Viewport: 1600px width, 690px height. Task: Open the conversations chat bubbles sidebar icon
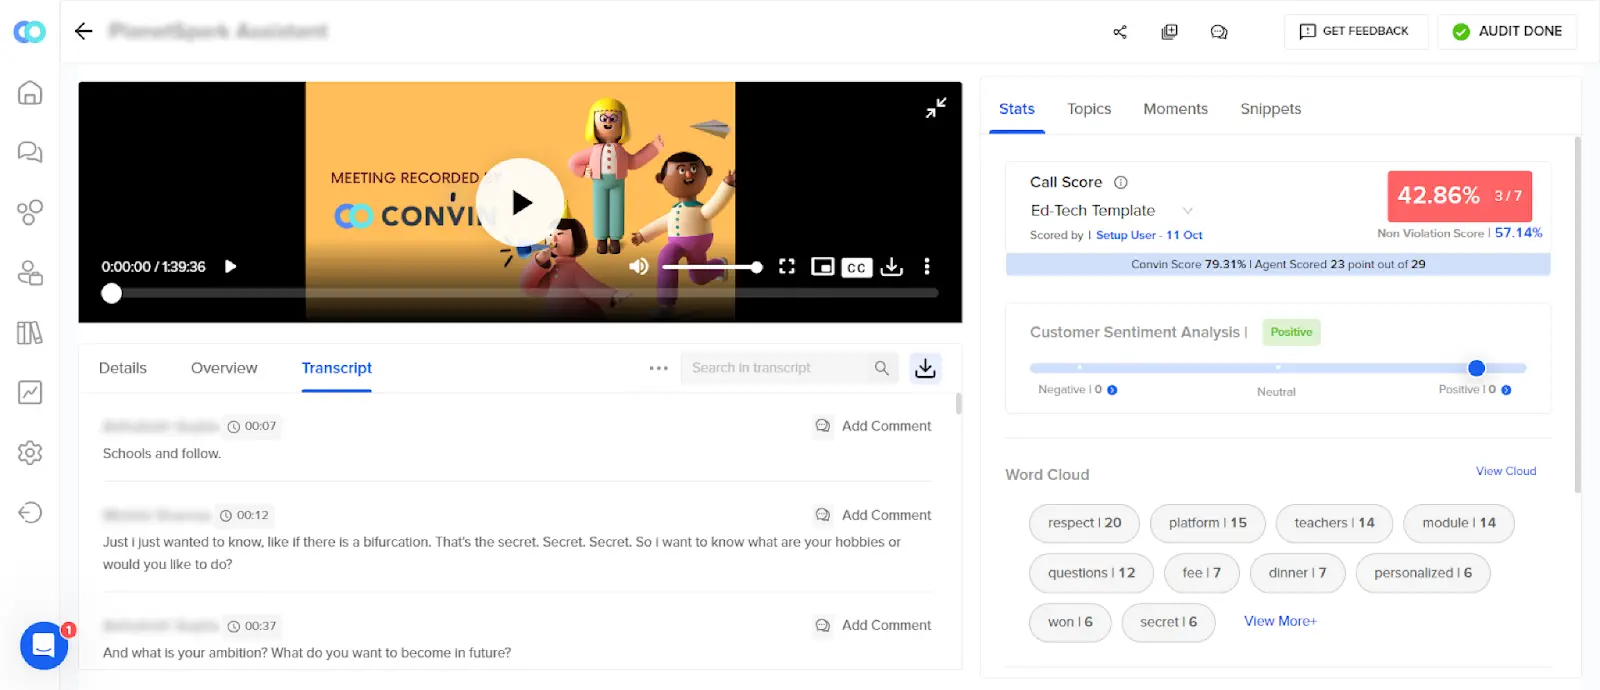click(x=30, y=152)
